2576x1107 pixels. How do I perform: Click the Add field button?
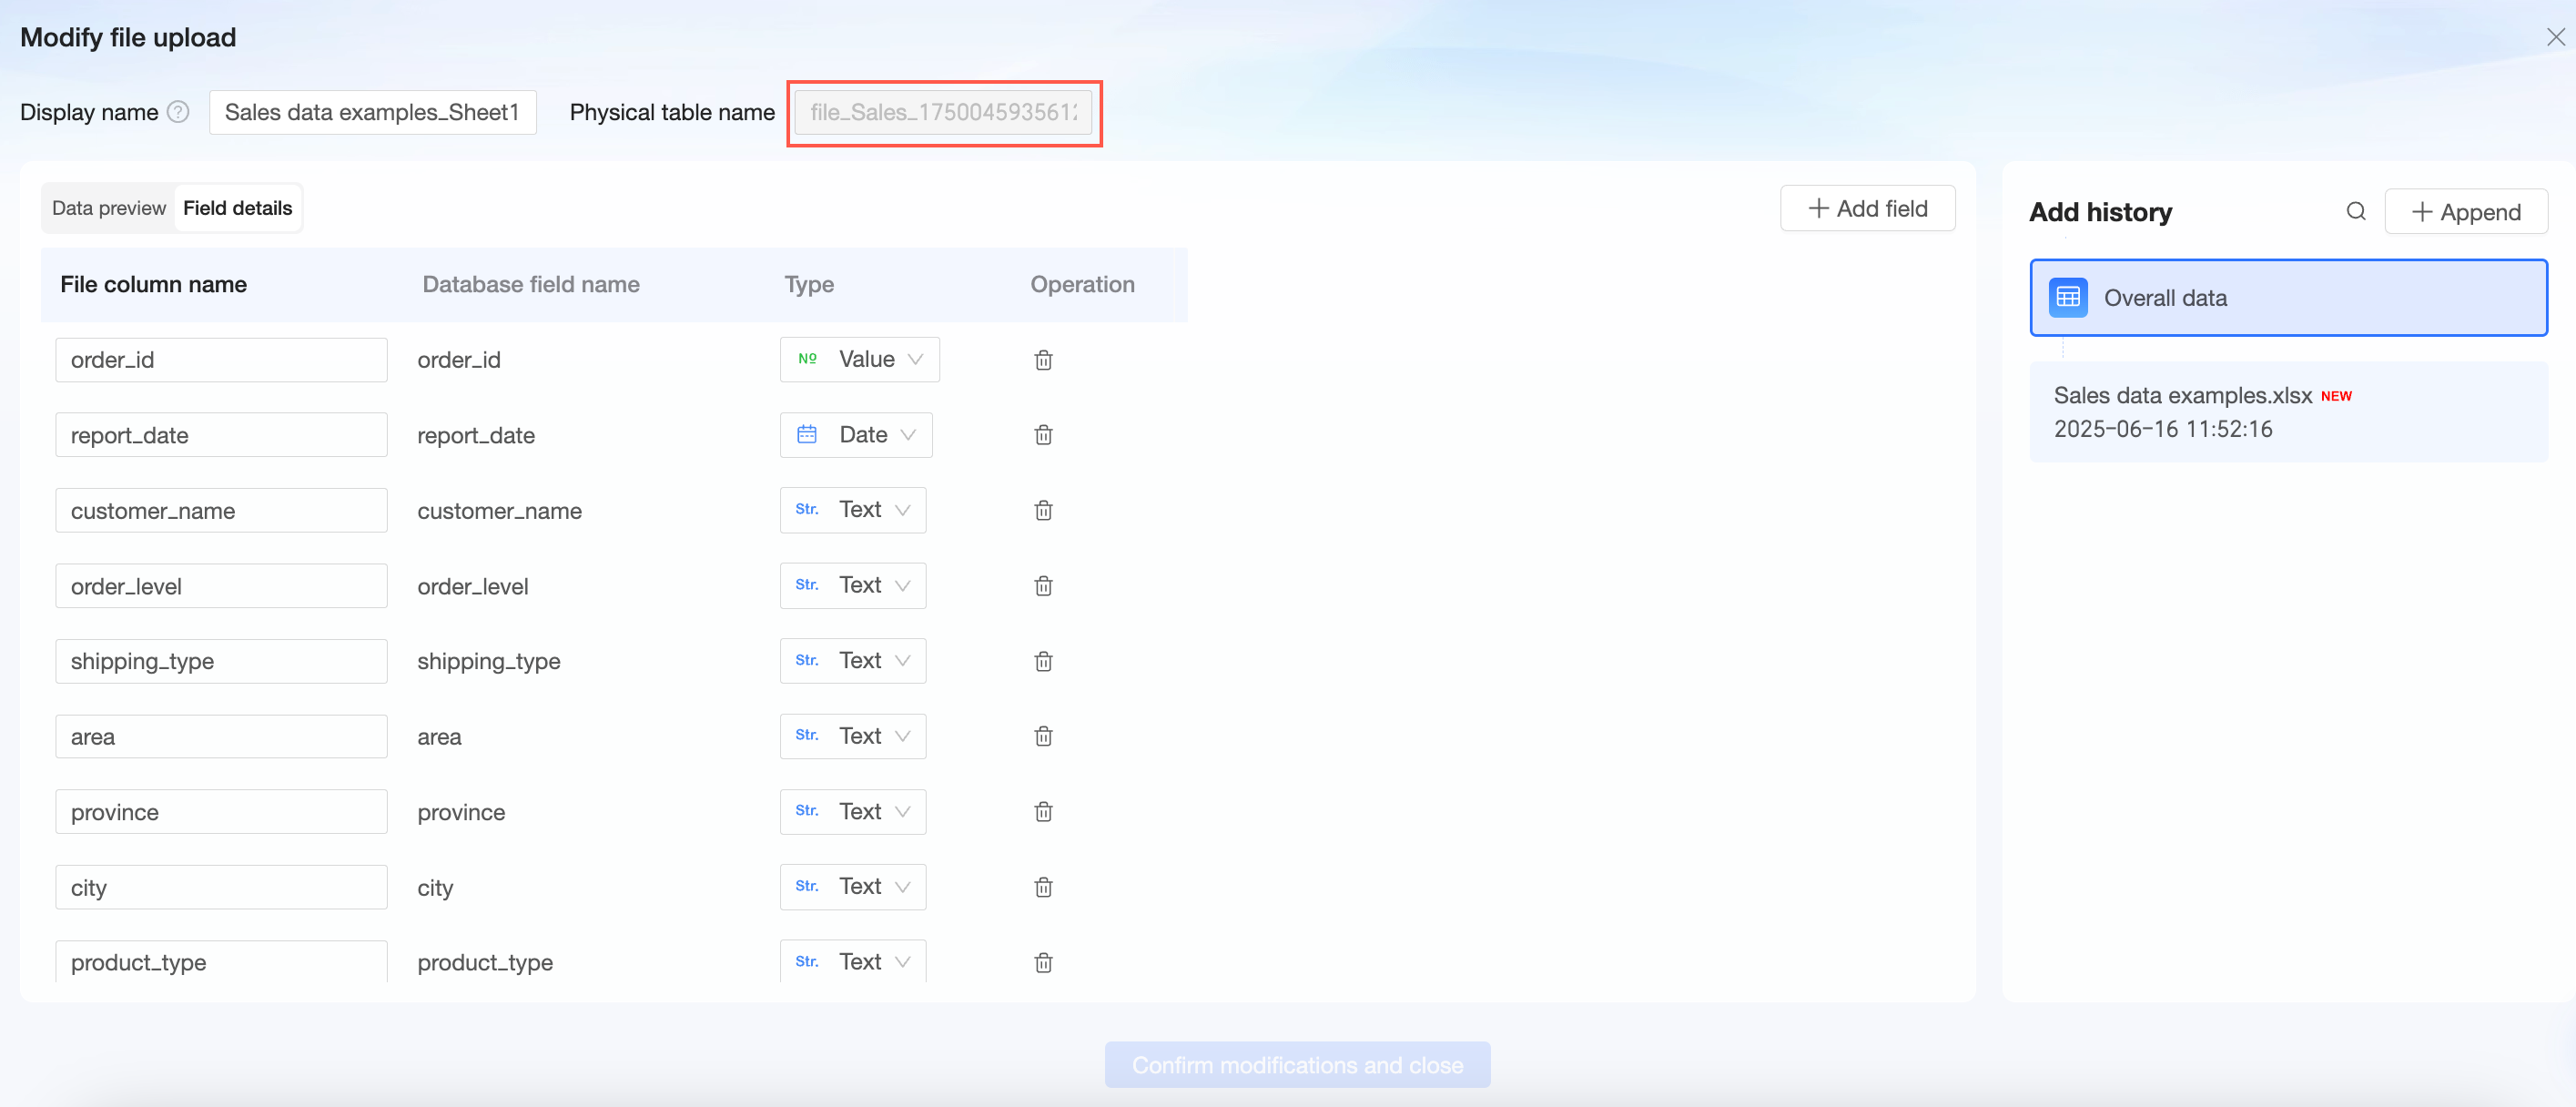pos(1866,208)
